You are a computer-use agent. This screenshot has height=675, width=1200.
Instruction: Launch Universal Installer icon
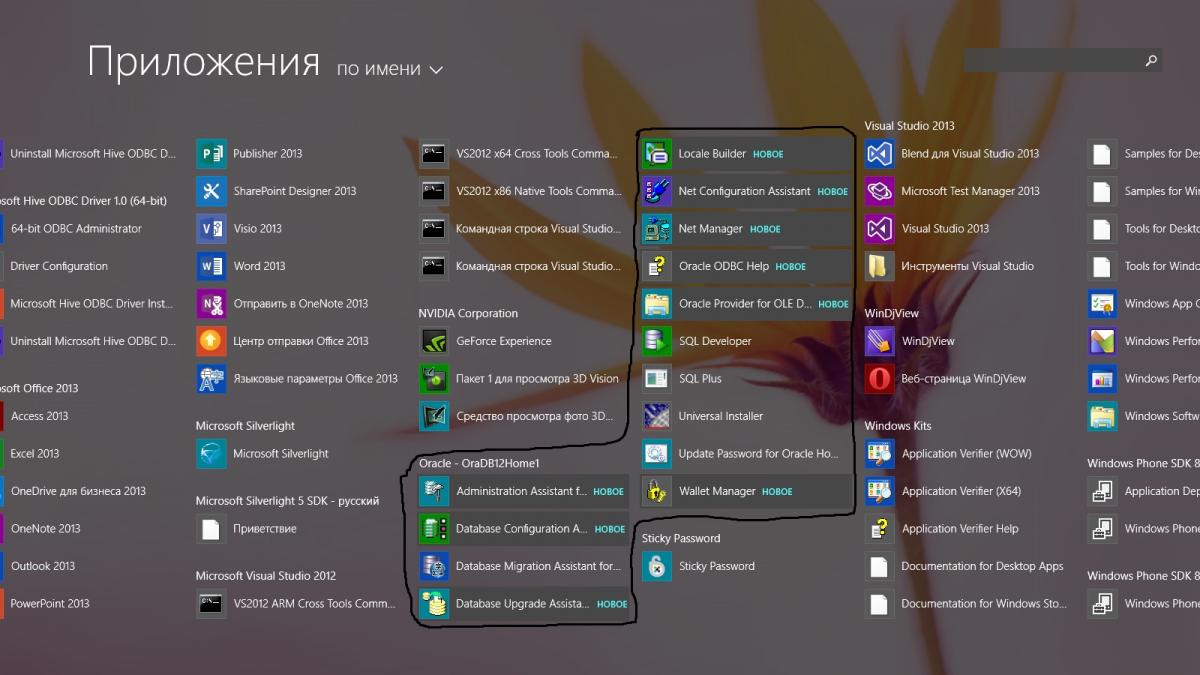656,416
